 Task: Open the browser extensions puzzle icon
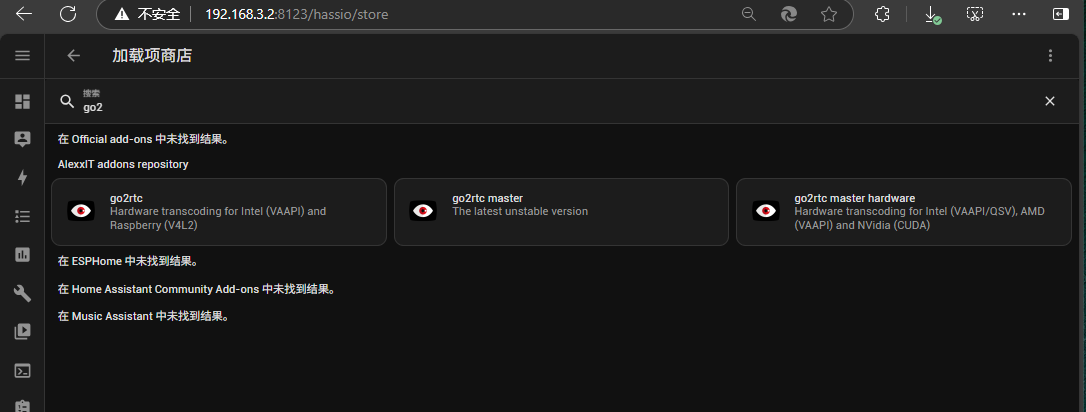882,14
